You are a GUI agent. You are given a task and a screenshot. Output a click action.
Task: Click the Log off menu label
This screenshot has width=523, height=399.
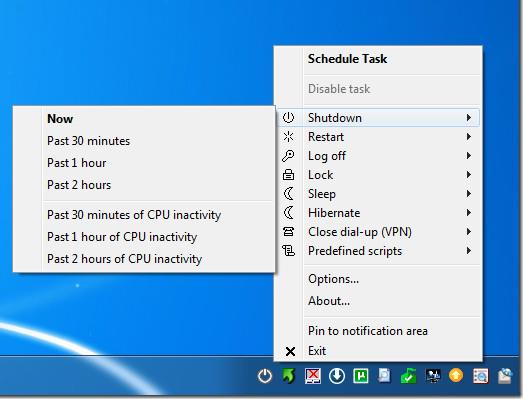(x=327, y=156)
